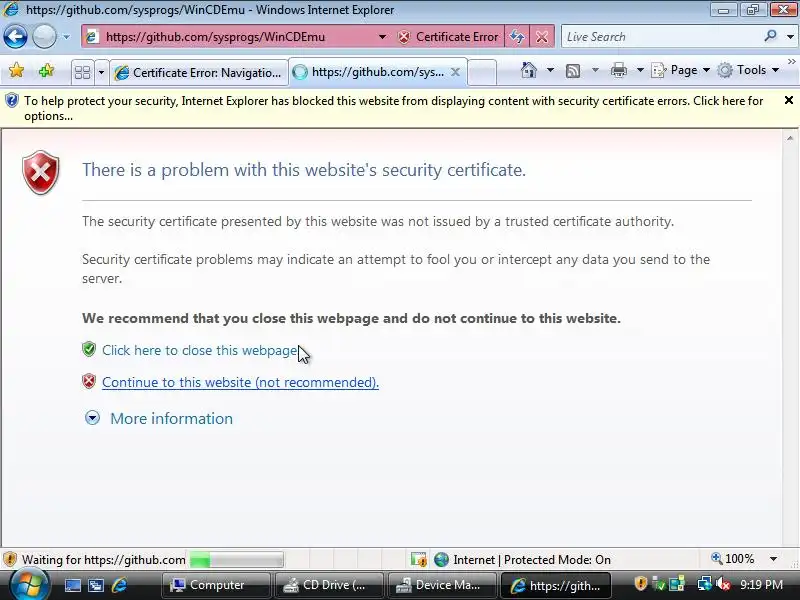
Task: Stop loading with the red X icon
Action: [542, 37]
